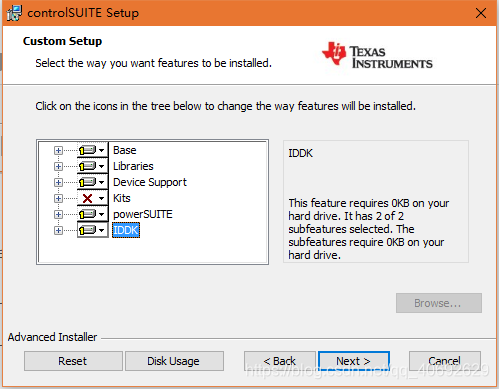Open the Device Support install-state icon
This screenshot has width=499, height=389.
(92, 182)
